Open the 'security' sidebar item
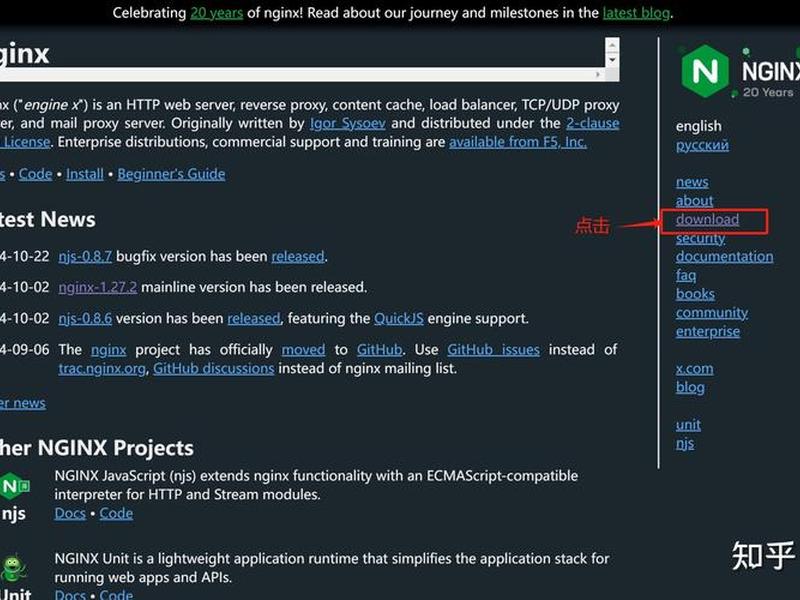 (701, 238)
